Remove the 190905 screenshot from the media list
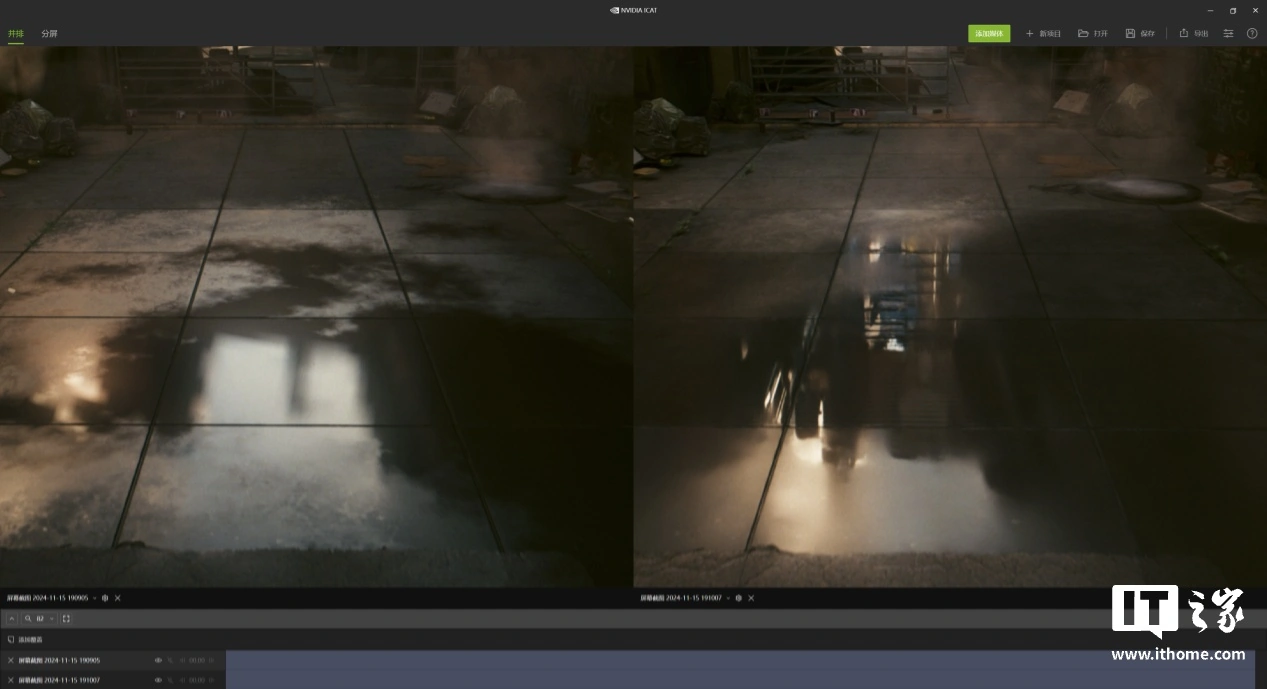1267x689 pixels. pyautogui.click(x=11, y=660)
